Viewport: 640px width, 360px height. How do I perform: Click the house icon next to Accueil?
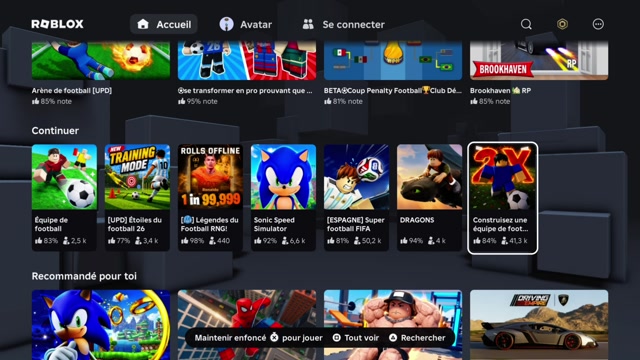143,24
